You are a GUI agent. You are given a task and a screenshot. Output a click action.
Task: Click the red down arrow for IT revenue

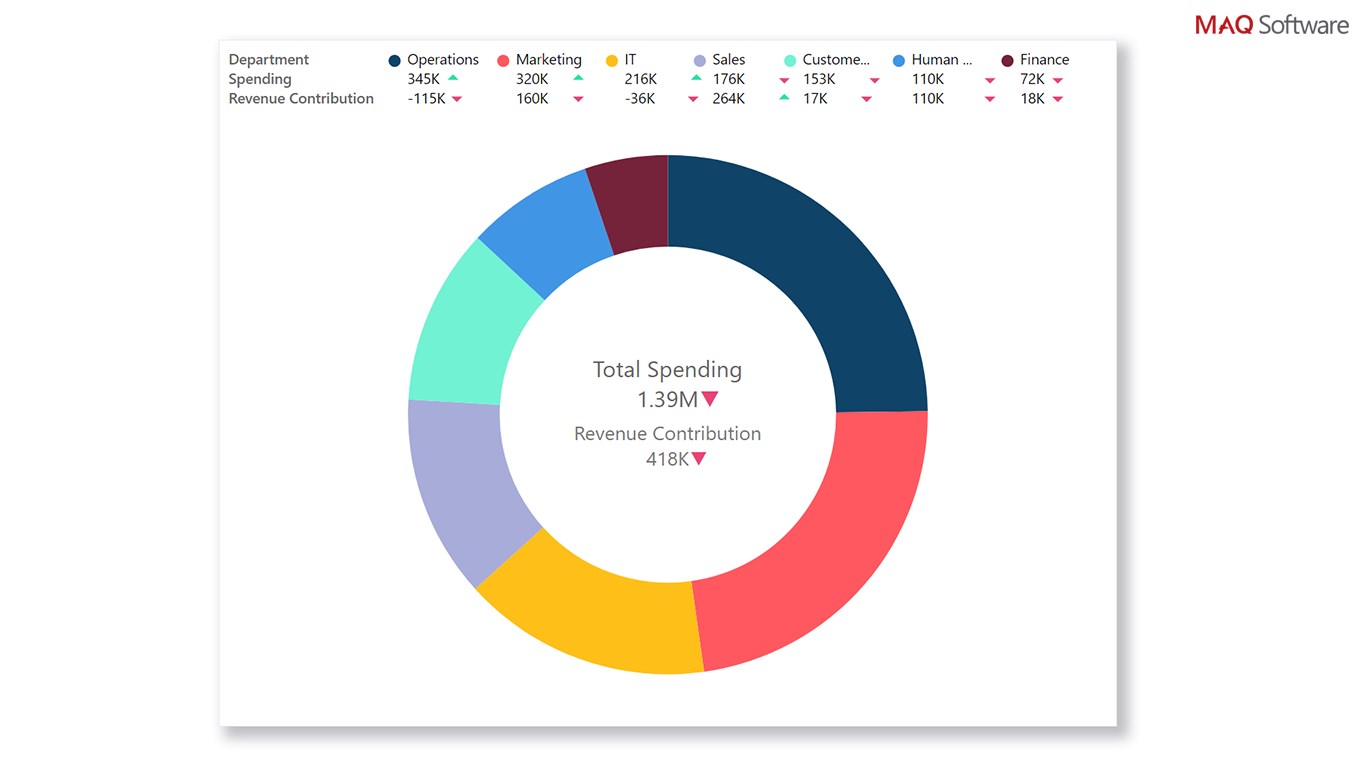pos(693,99)
